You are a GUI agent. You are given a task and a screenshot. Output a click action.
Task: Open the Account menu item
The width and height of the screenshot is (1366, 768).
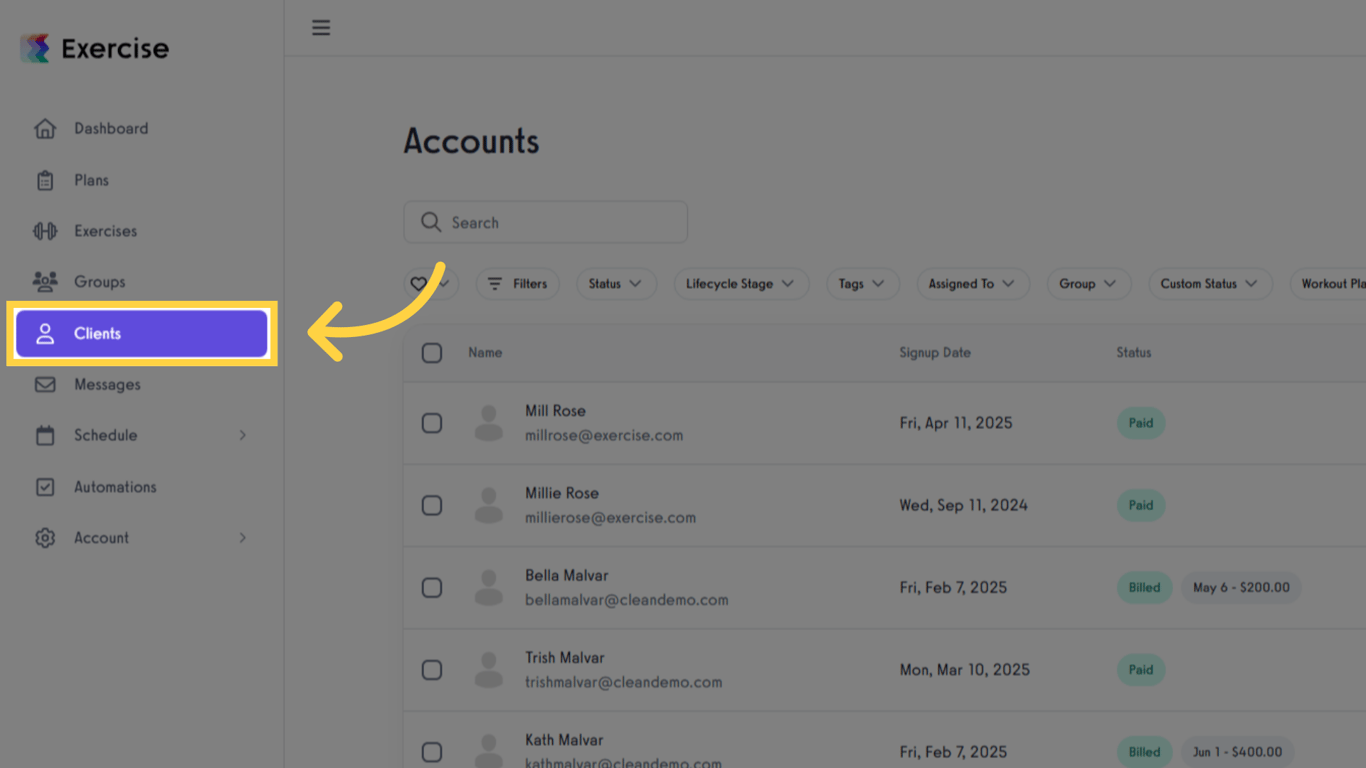[102, 538]
